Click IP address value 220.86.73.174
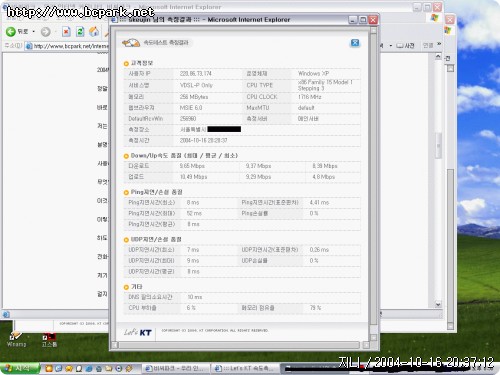This screenshot has height=375, width=500. coord(196,74)
